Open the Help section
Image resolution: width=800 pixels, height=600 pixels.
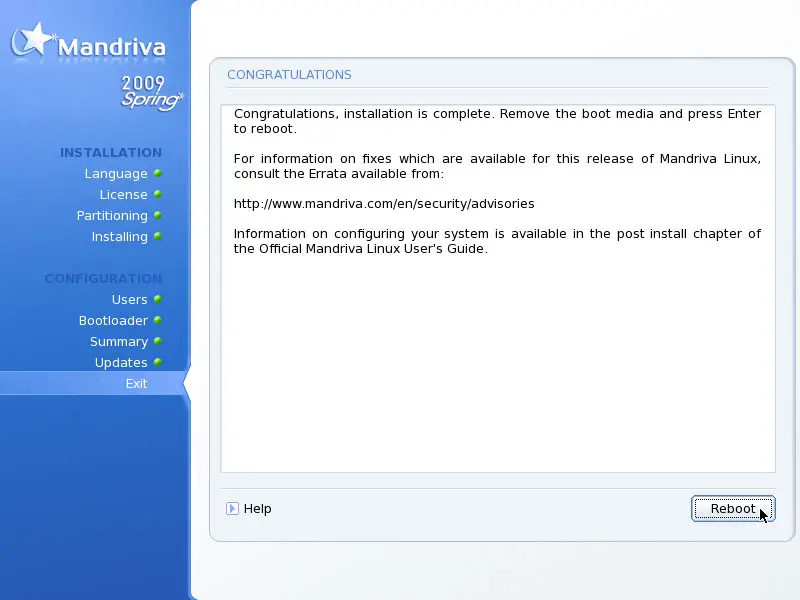point(257,509)
